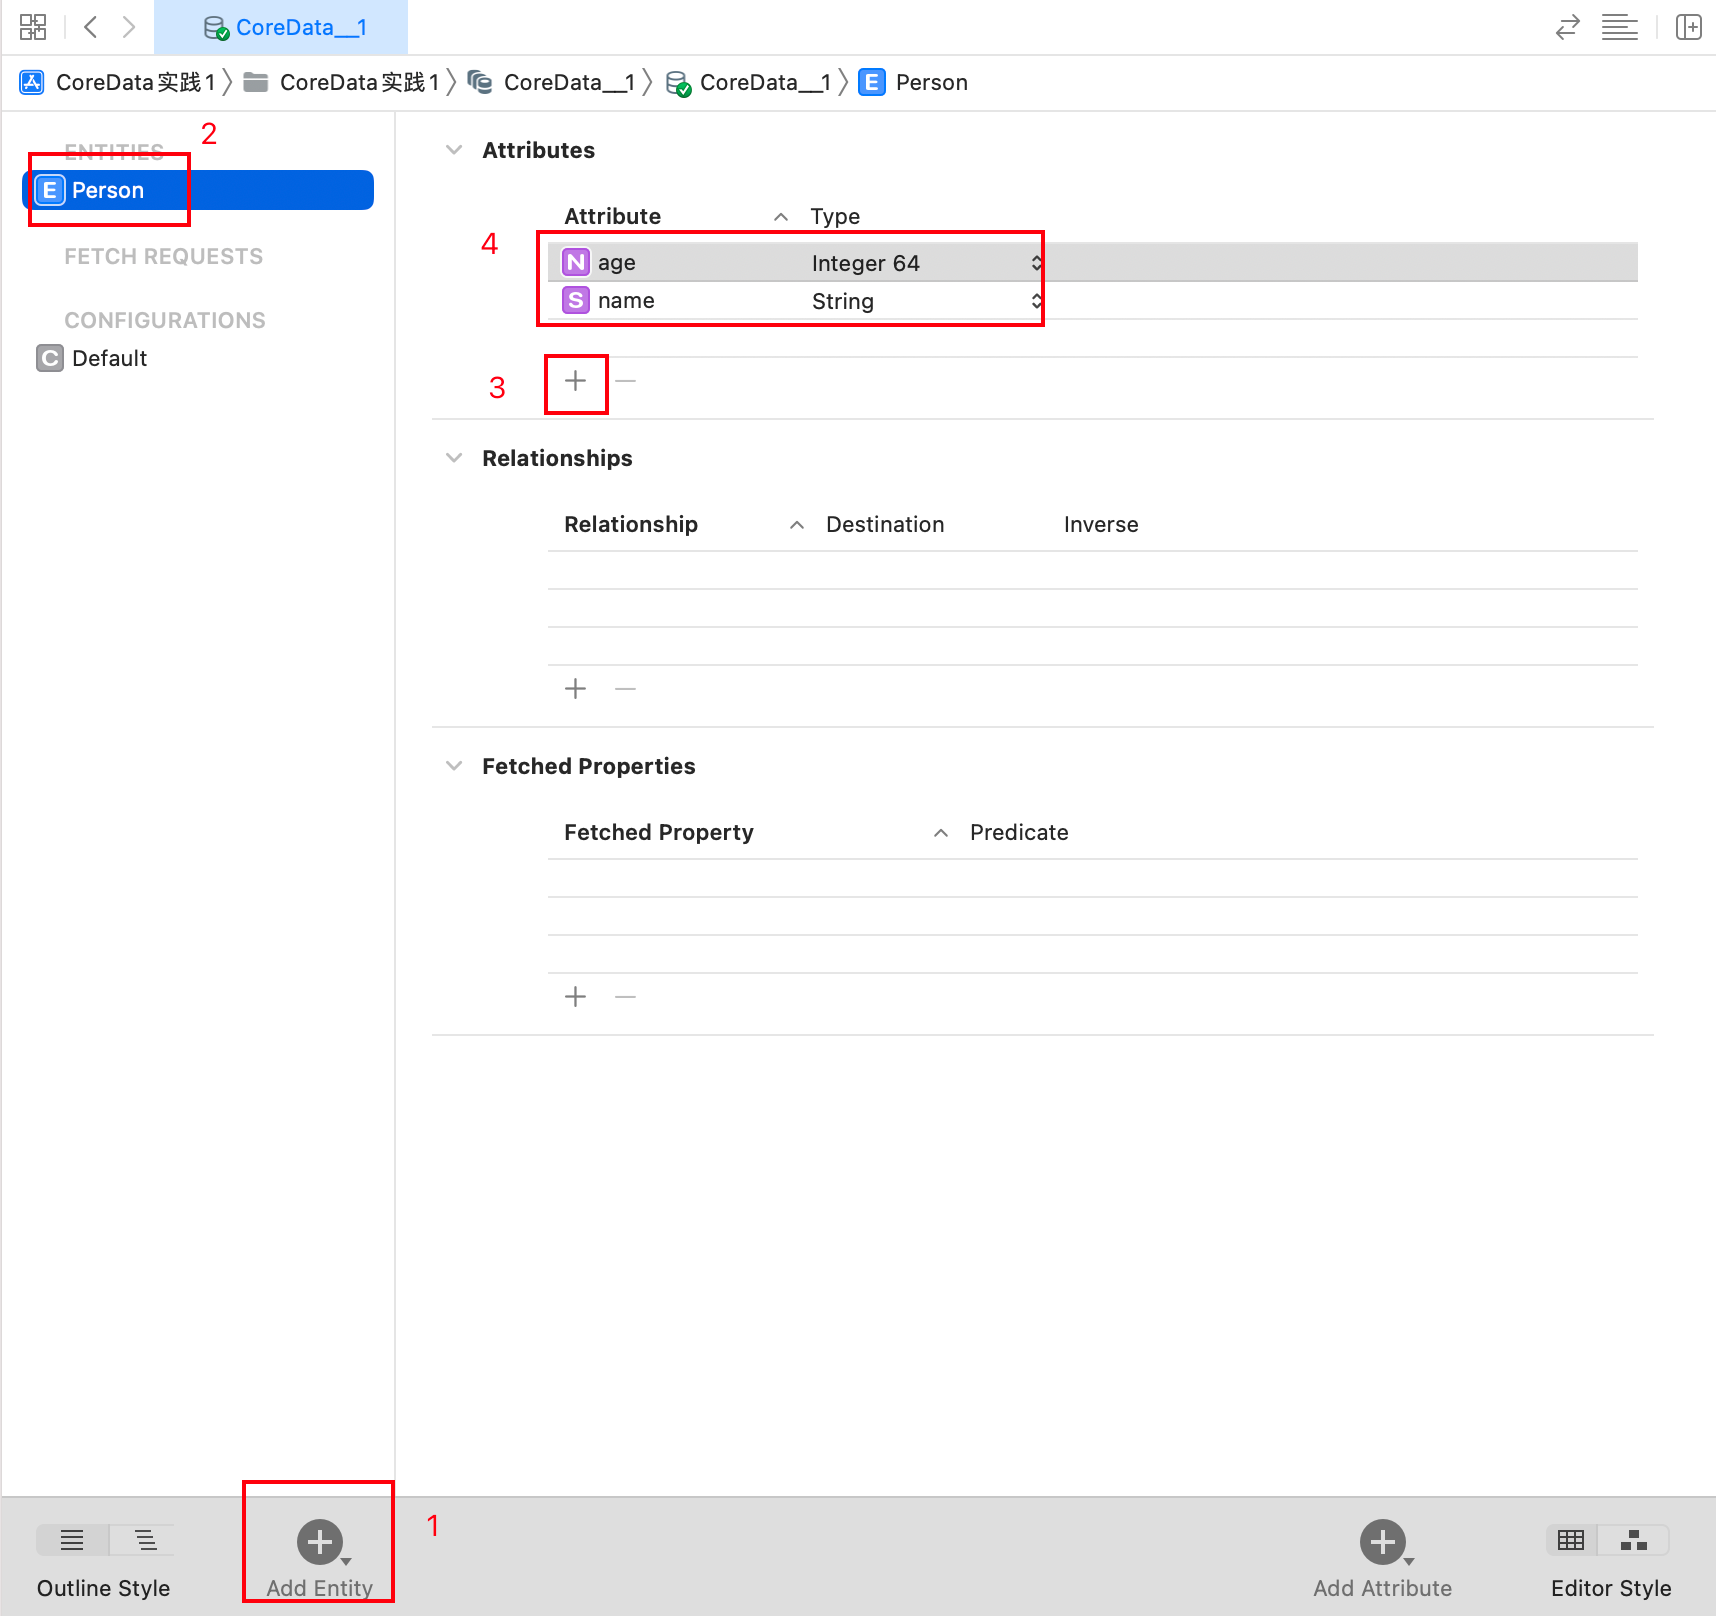Sort by the Relationship column header
The height and width of the screenshot is (1616, 1716).
click(631, 524)
